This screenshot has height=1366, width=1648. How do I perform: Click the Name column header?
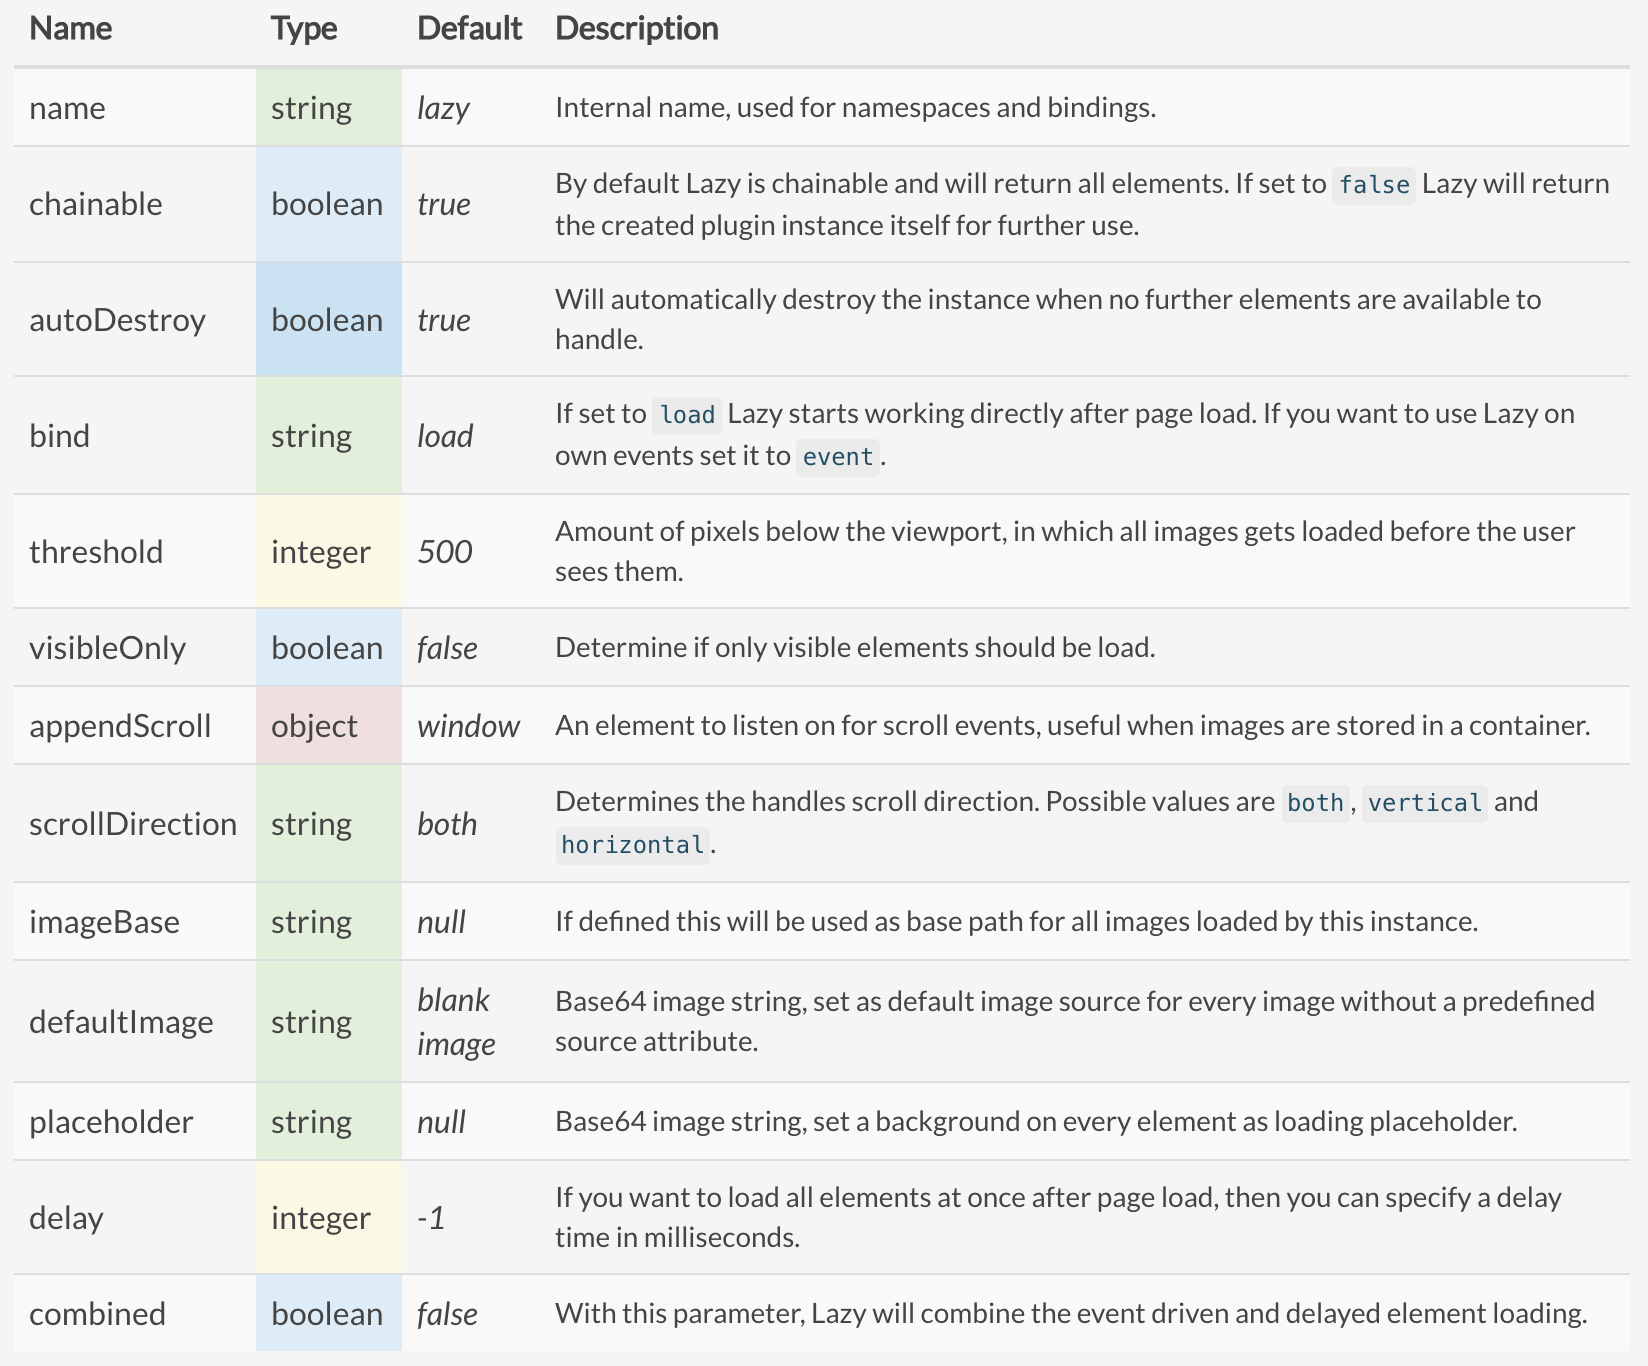pyautogui.click(x=70, y=28)
